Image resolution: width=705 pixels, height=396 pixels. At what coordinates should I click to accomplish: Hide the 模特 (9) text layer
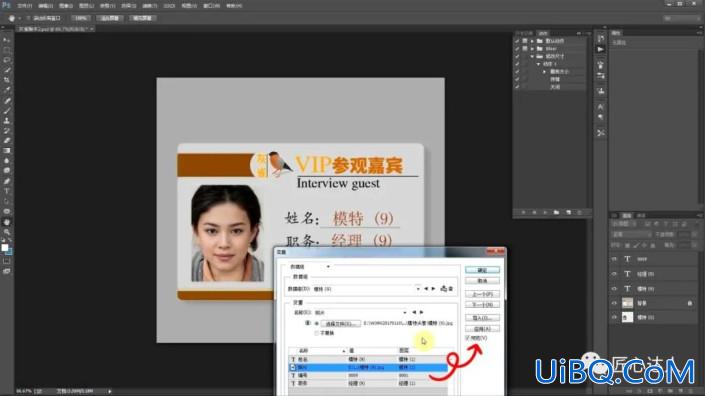[x=614, y=289]
